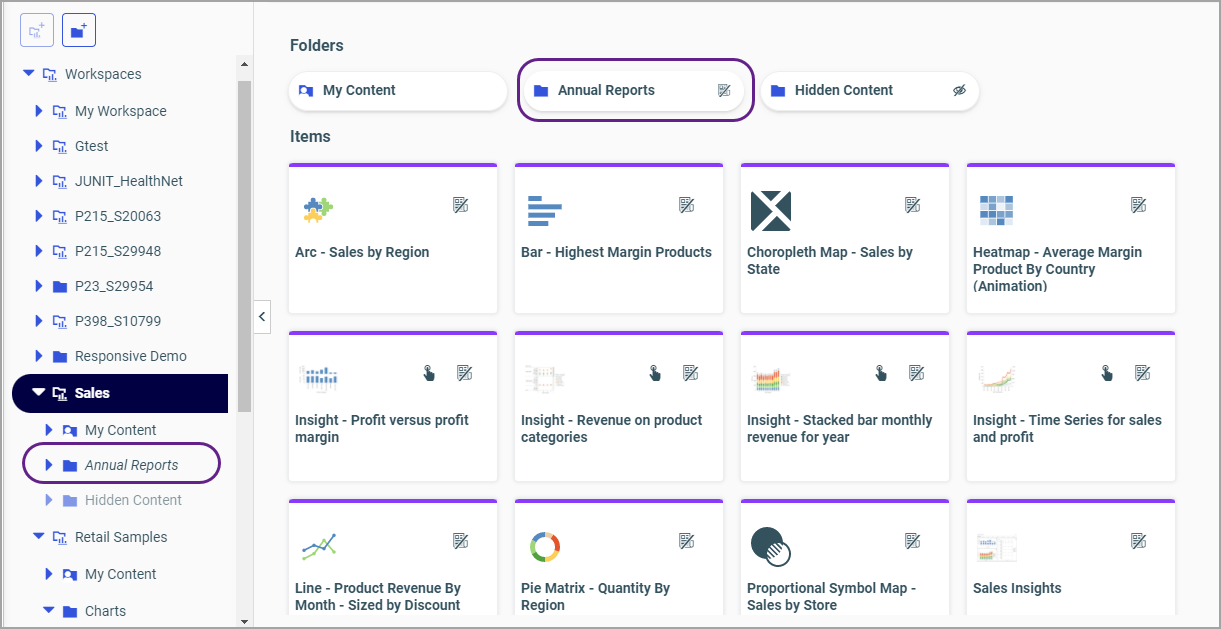Click unpublished status icon on Sales Insights
The image size is (1221, 629).
1138,541
